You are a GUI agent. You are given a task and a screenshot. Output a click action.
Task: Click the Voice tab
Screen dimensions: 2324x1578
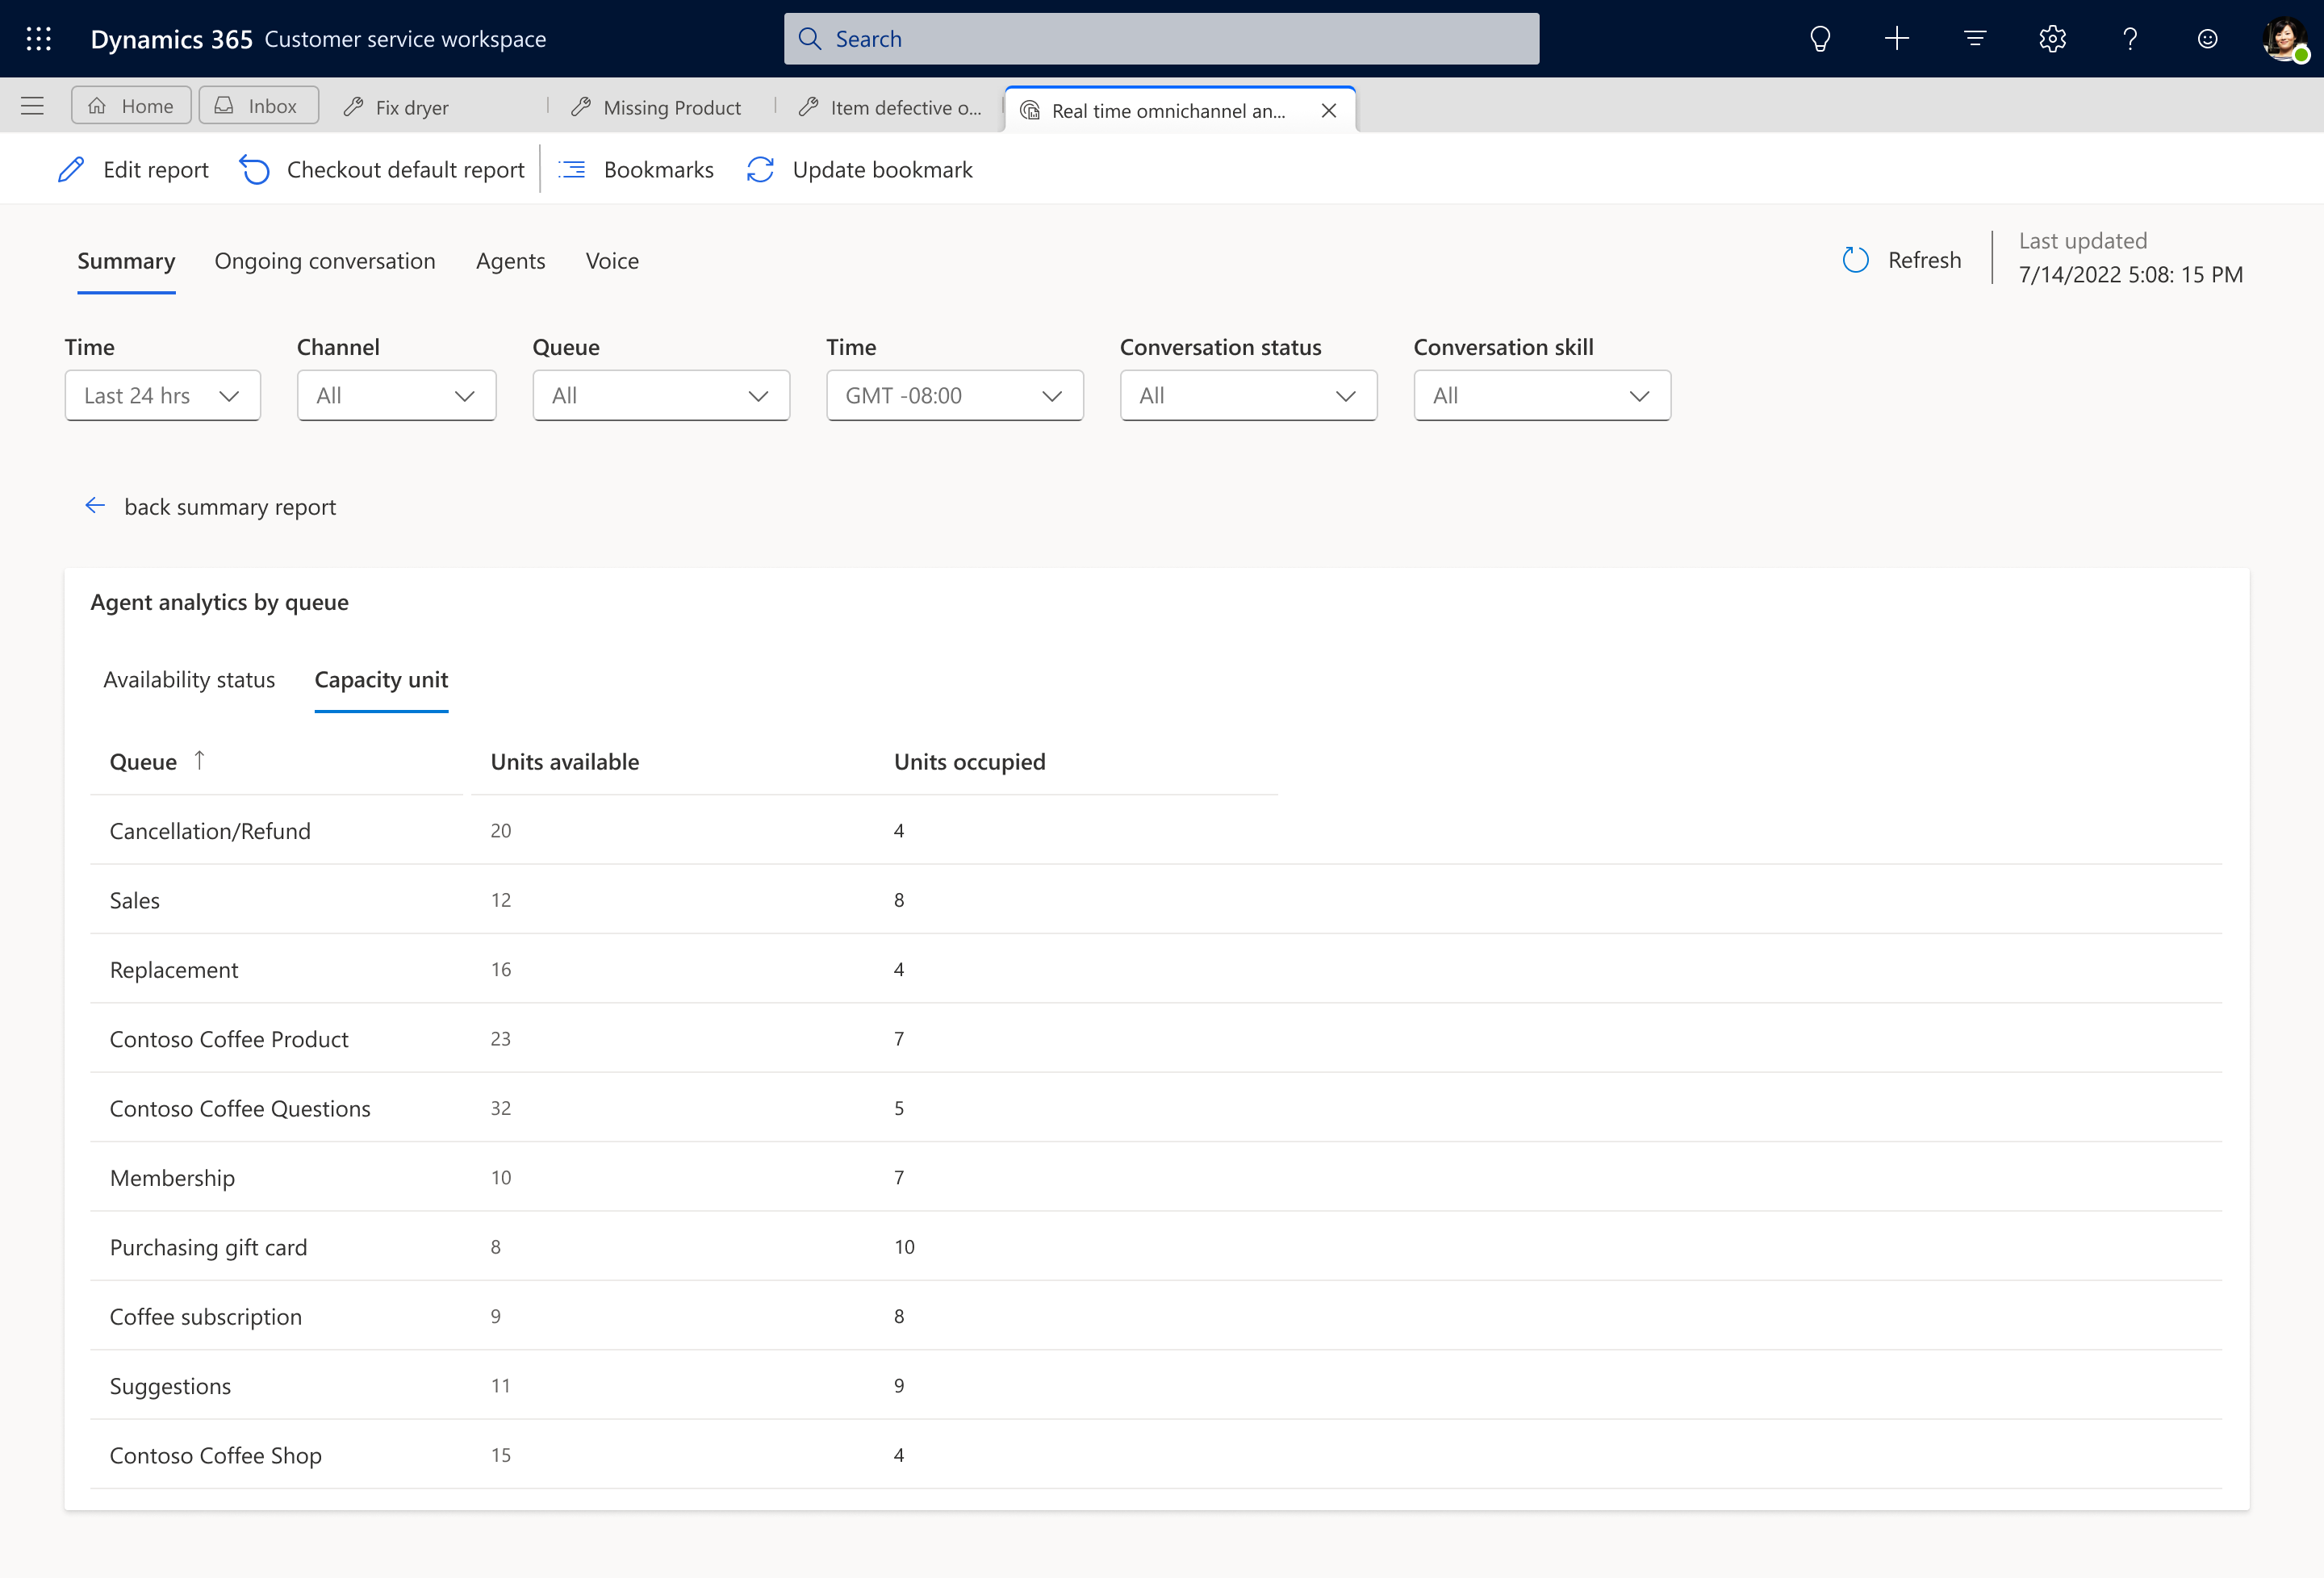click(612, 259)
